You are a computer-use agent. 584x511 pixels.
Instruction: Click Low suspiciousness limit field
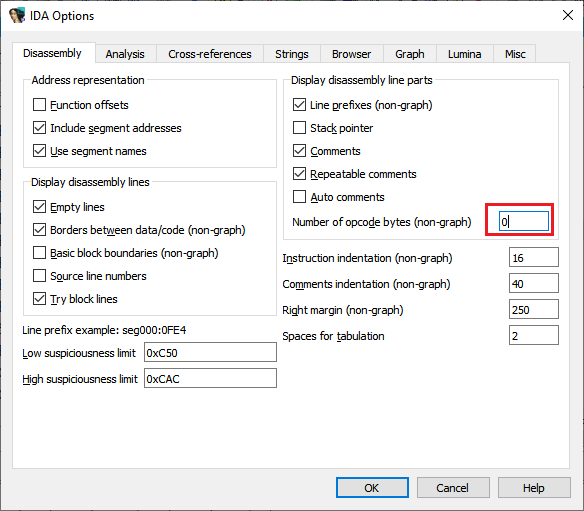pos(210,352)
